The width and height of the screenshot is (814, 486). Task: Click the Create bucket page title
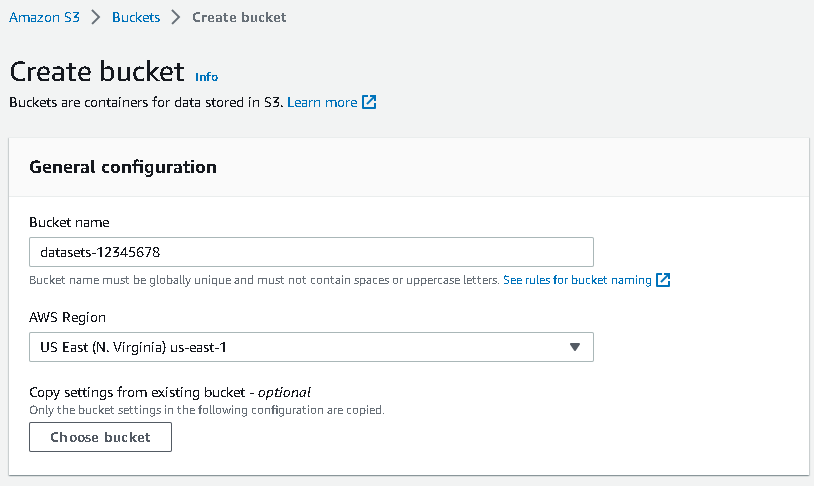tap(97, 71)
